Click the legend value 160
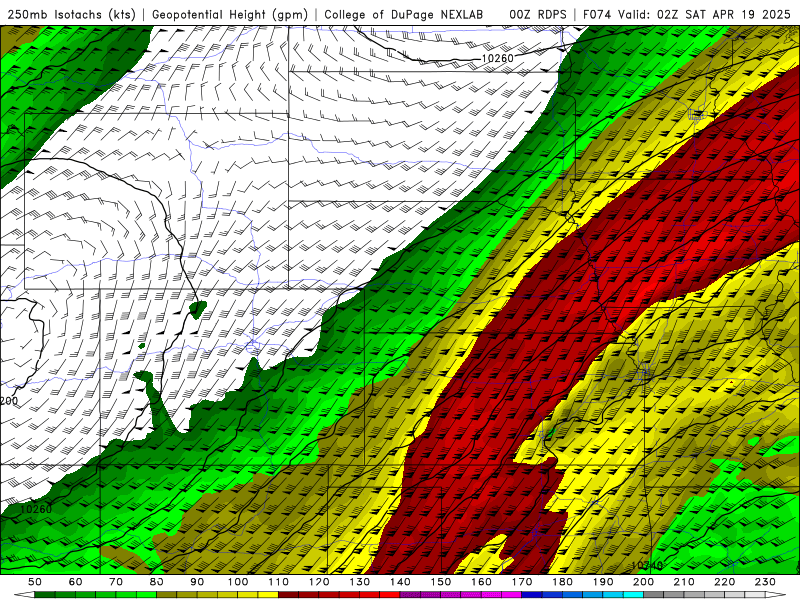 481,582
